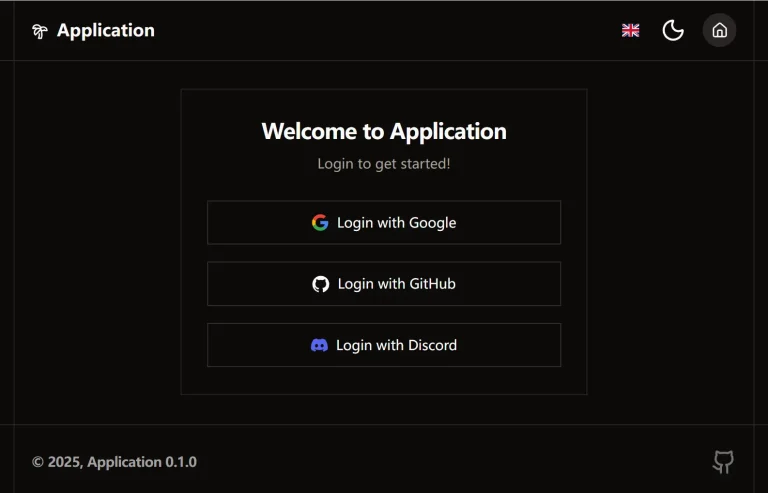Click empty area of login card below Discord
This screenshot has height=493, width=768.
(384, 380)
